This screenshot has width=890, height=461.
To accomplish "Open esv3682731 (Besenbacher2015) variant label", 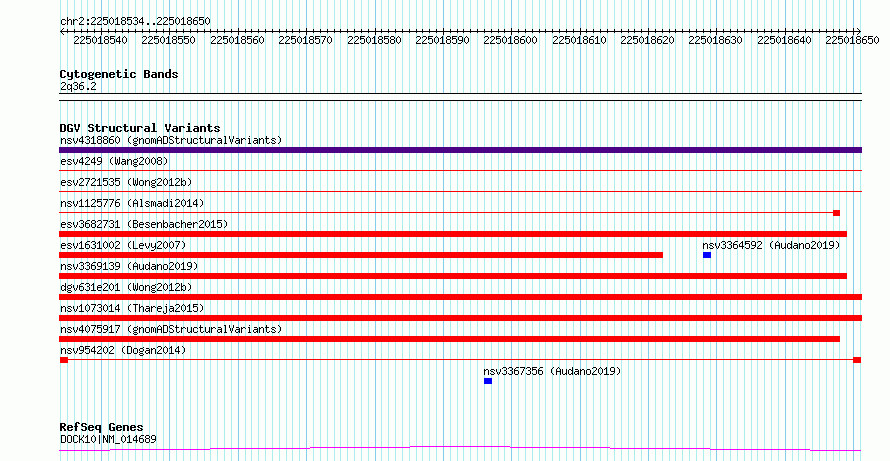I will pos(144,224).
